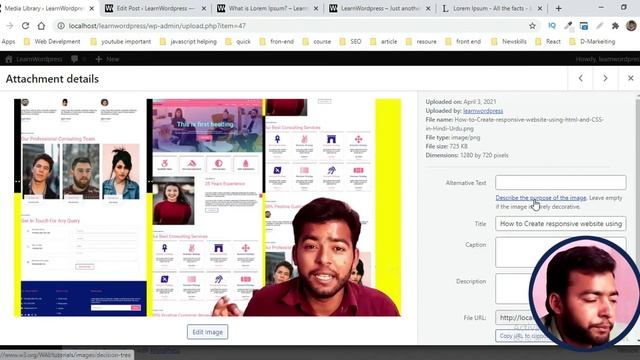Close the Media Library tab

coord(91,8)
